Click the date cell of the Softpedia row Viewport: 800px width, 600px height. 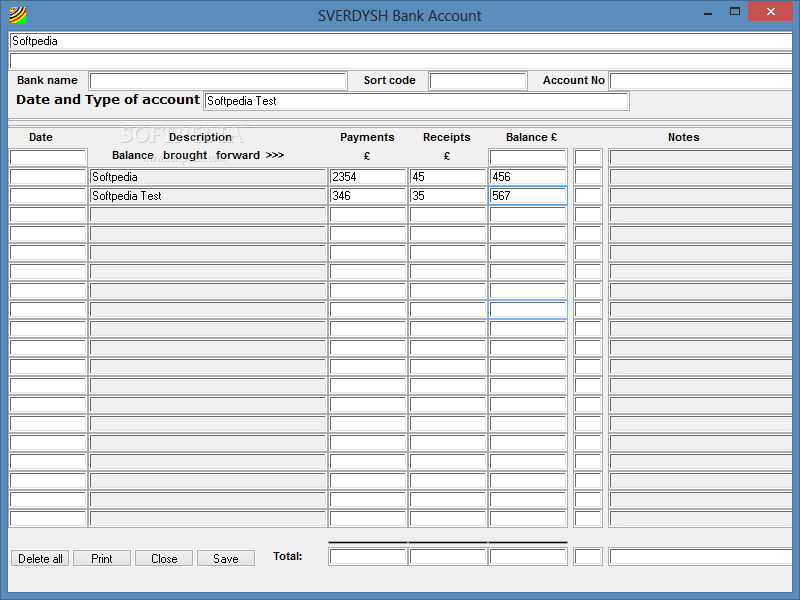pyautogui.click(x=48, y=177)
